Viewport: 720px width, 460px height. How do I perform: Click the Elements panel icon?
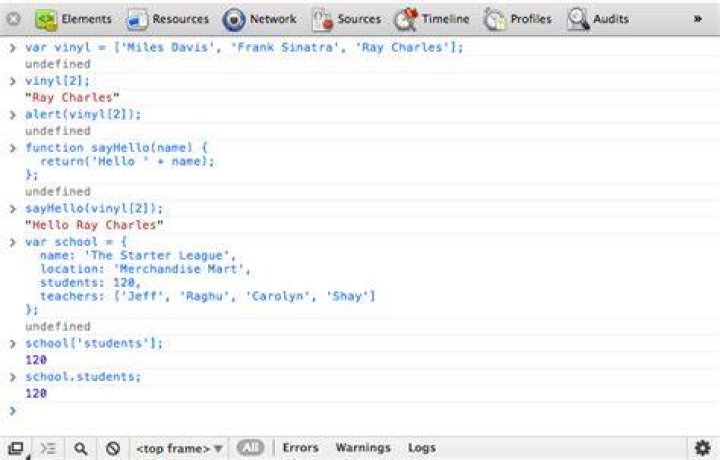click(46, 19)
